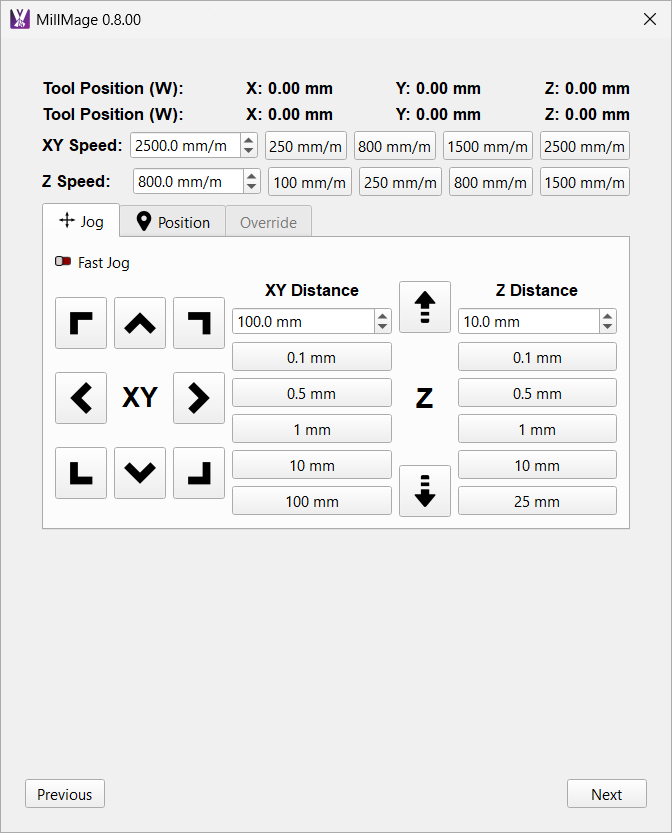Click the XY Distance input field
Viewport: 672px width, 833px height.
click(302, 322)
